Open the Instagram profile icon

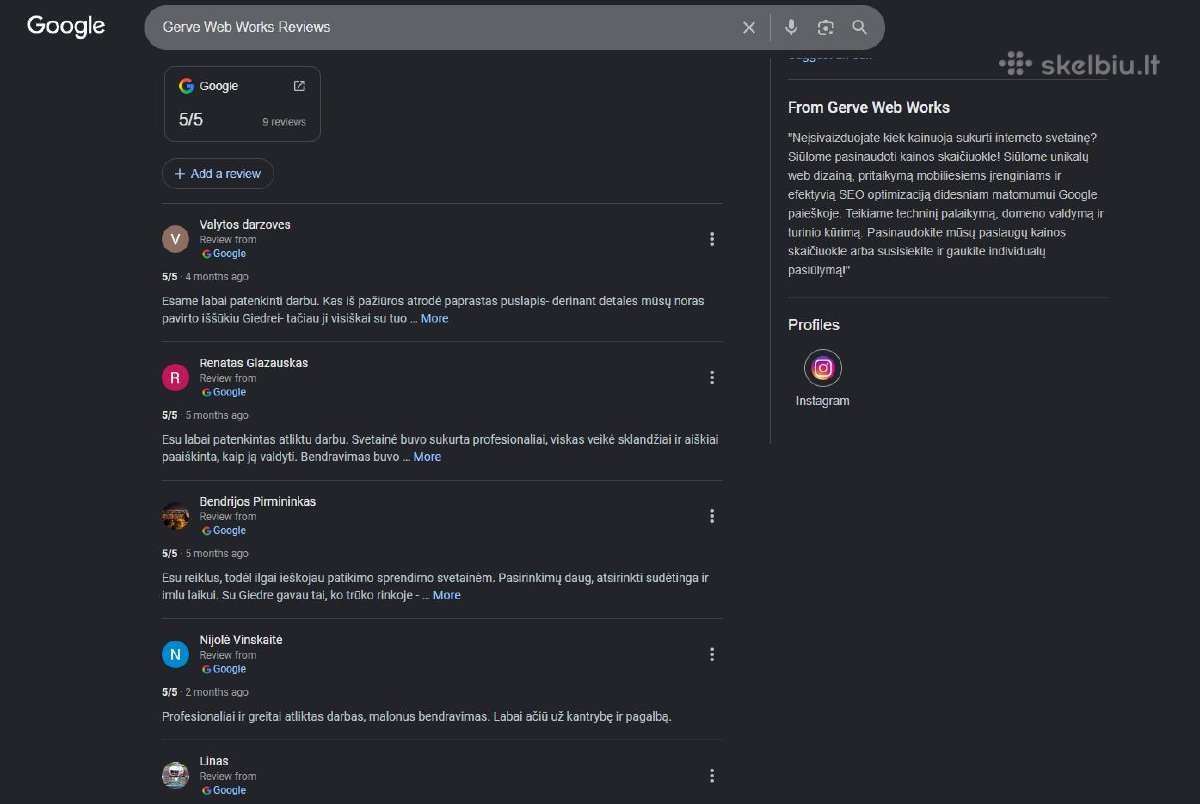coord(823,368)
